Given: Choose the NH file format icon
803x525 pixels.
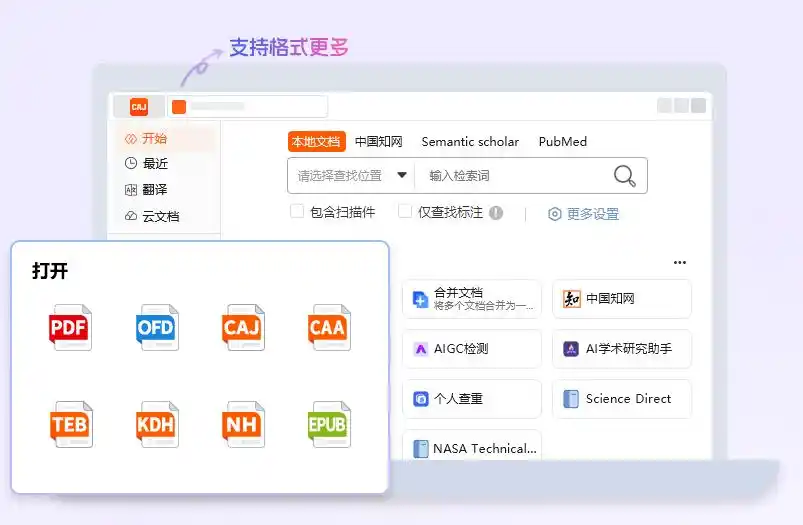Looking at the screenshot, I should pos(243,424).
